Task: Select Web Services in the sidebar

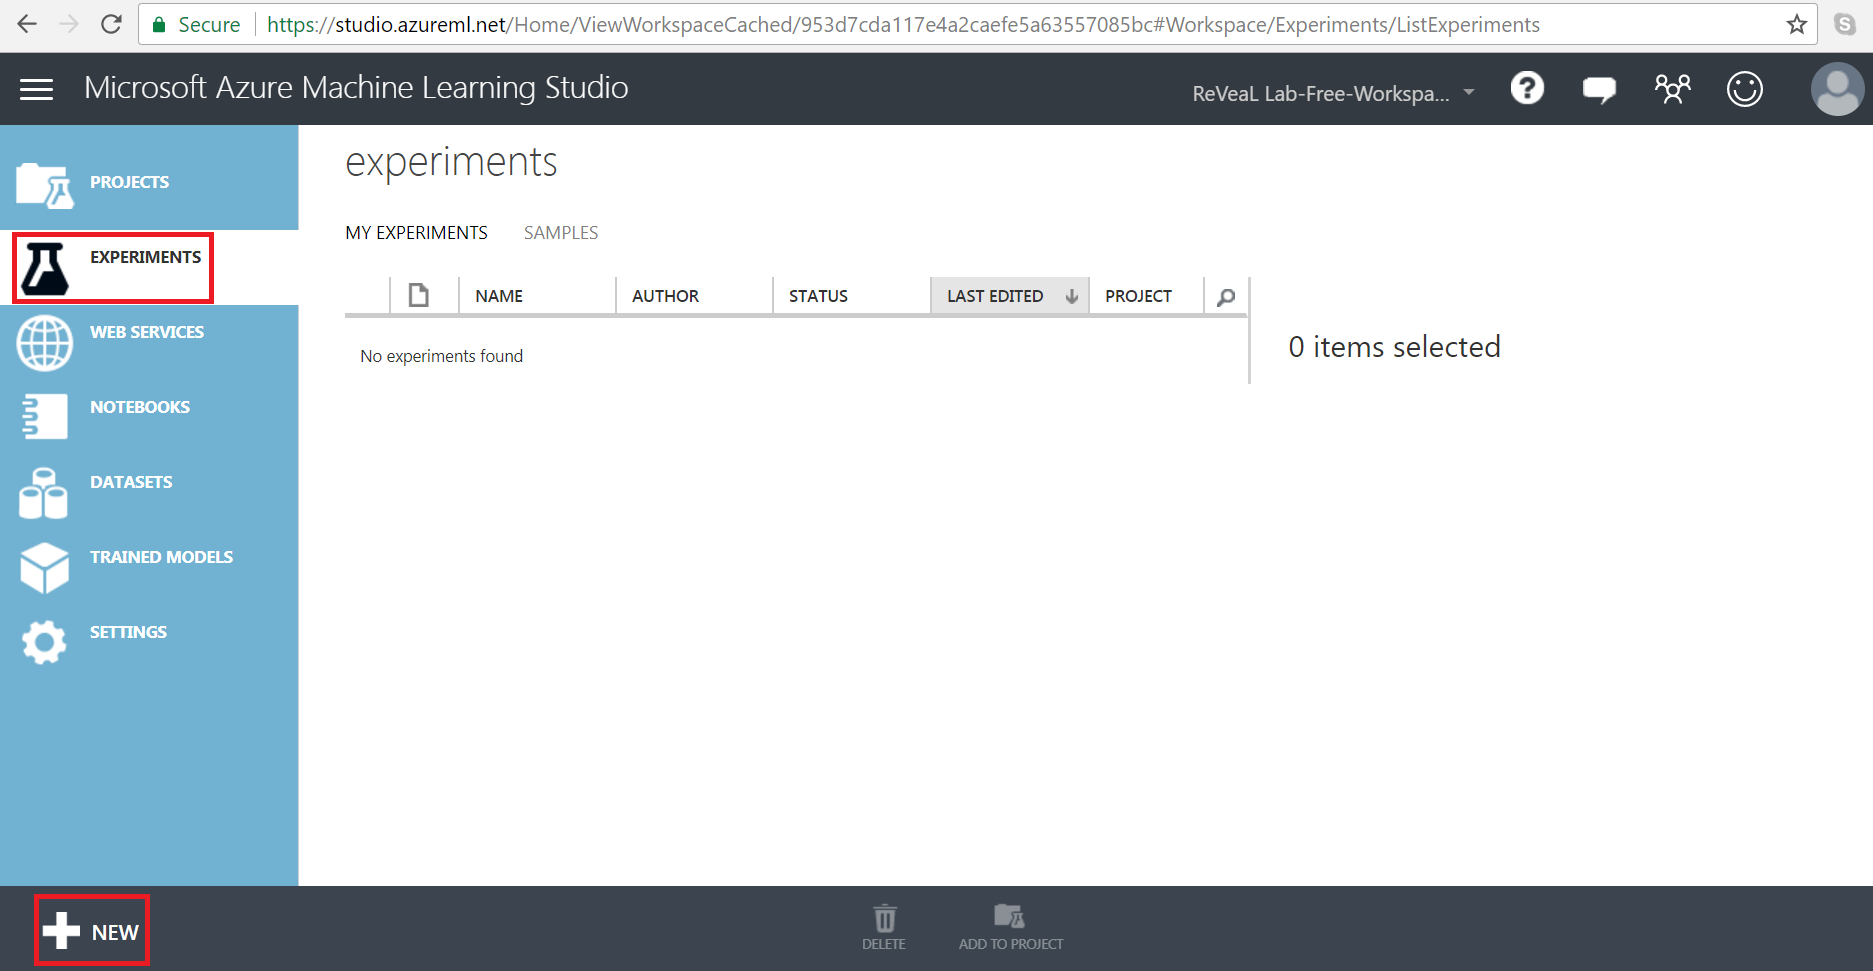Action: coord(147,332)
